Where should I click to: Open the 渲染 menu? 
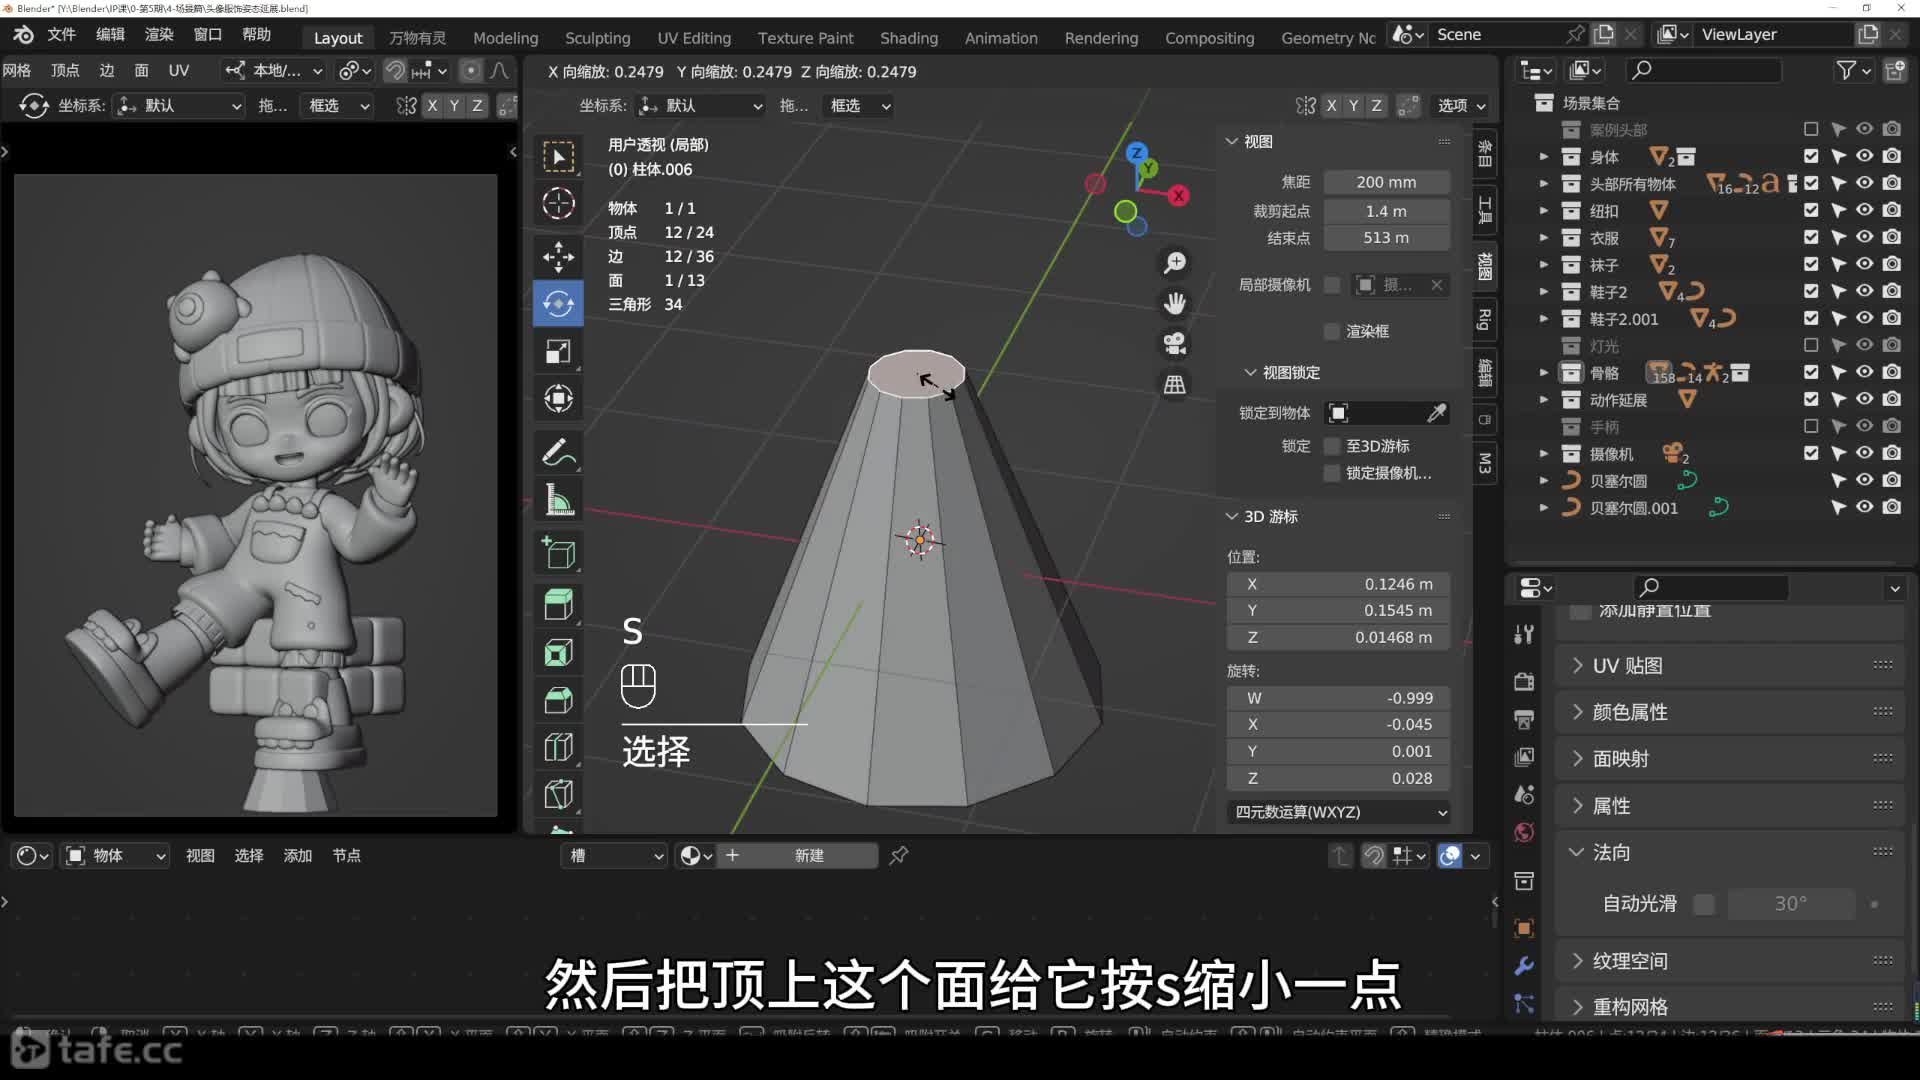point(159,34)
